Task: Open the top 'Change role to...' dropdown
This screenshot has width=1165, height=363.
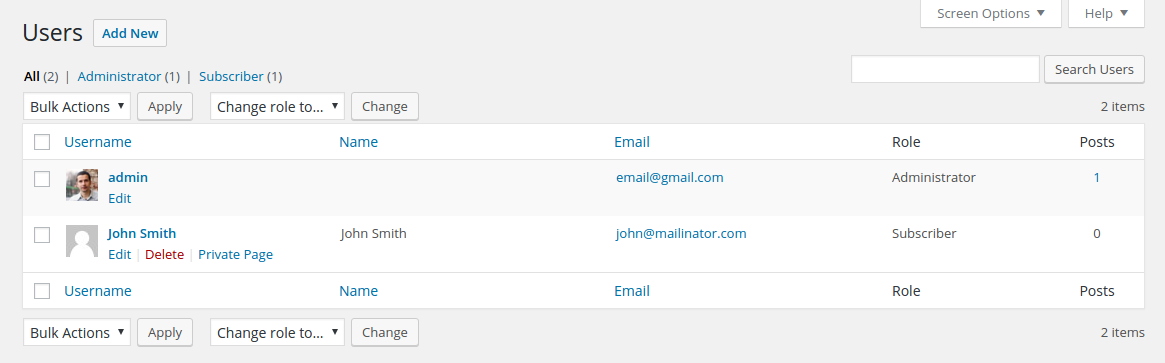Action: (x=278, y=106)
